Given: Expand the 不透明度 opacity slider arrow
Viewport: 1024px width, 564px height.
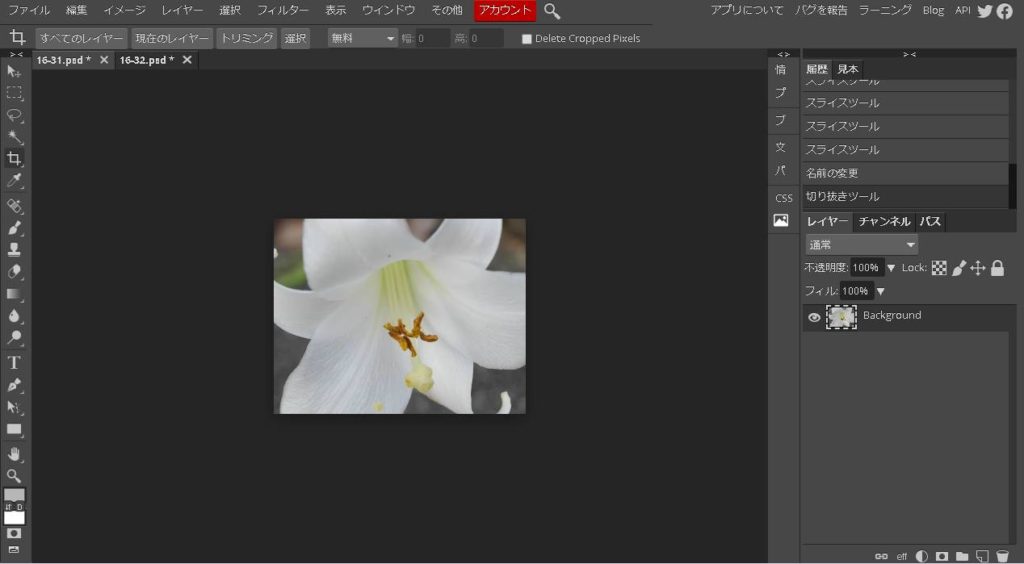Looking at the screenshot, I should tap(891, 268).
